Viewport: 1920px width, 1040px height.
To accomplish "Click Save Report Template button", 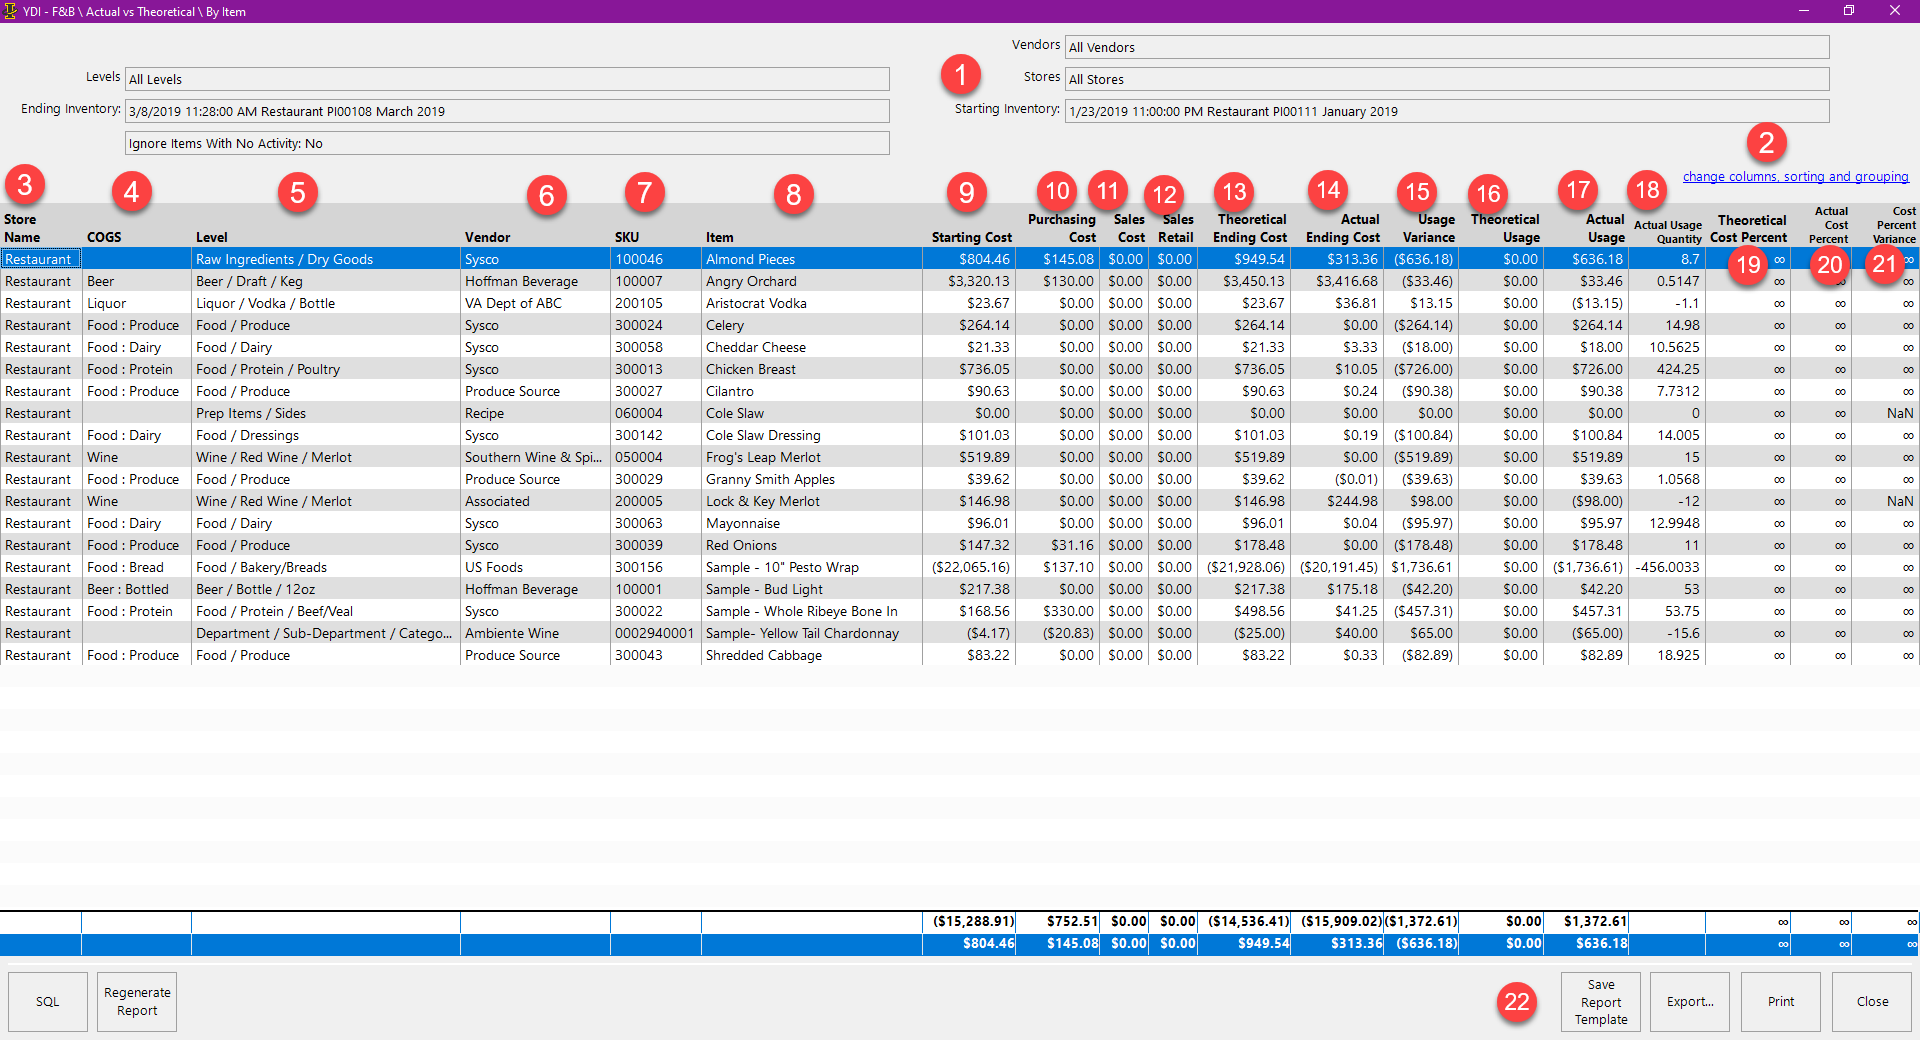I will (x=1601, y=1001).
